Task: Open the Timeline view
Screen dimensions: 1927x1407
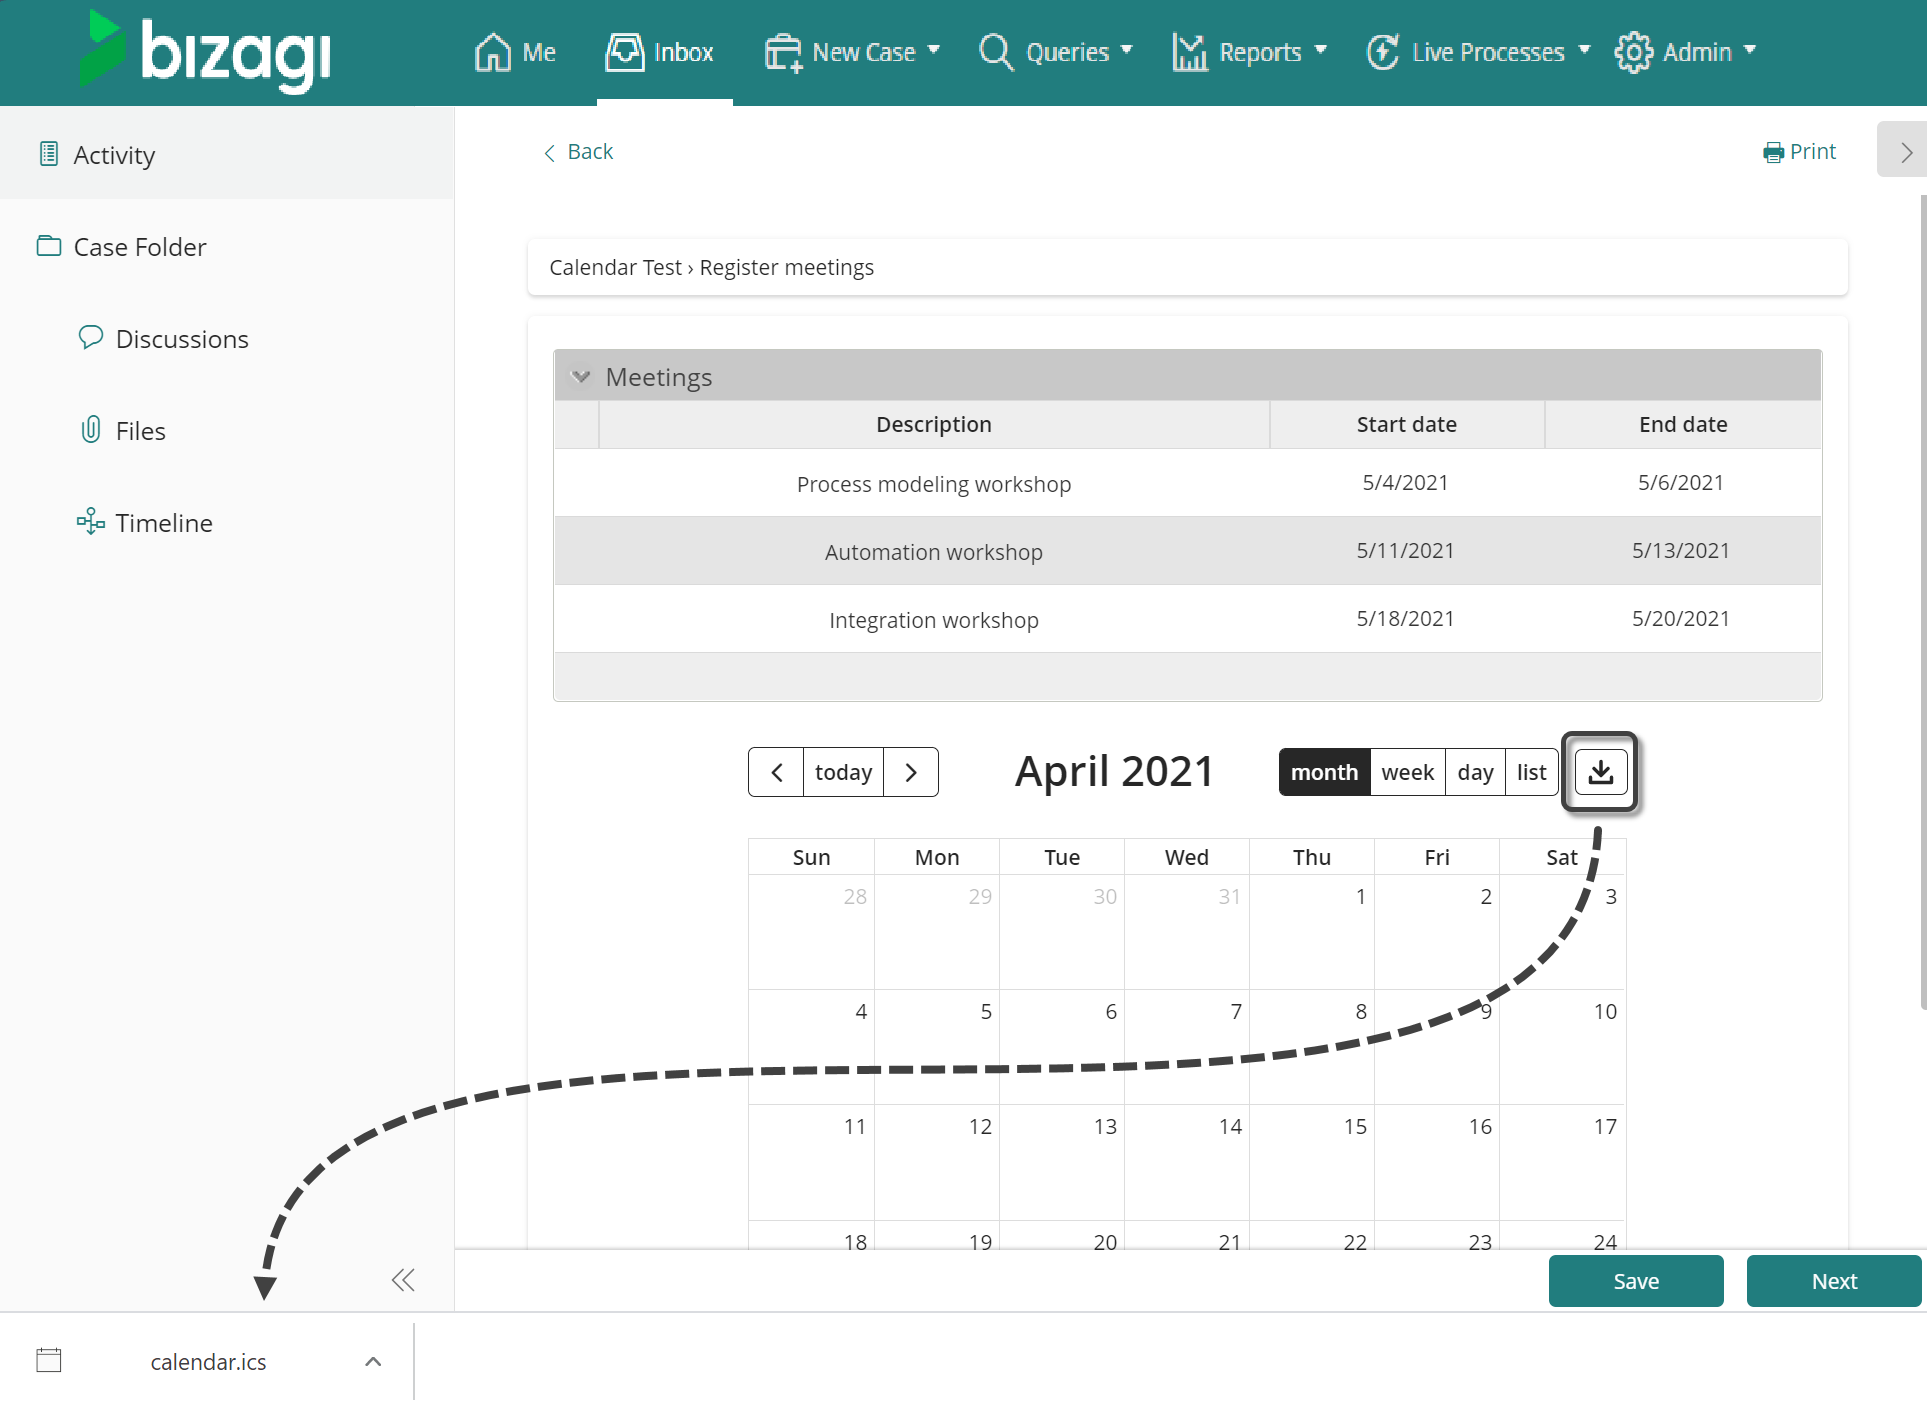Action: 163,523
